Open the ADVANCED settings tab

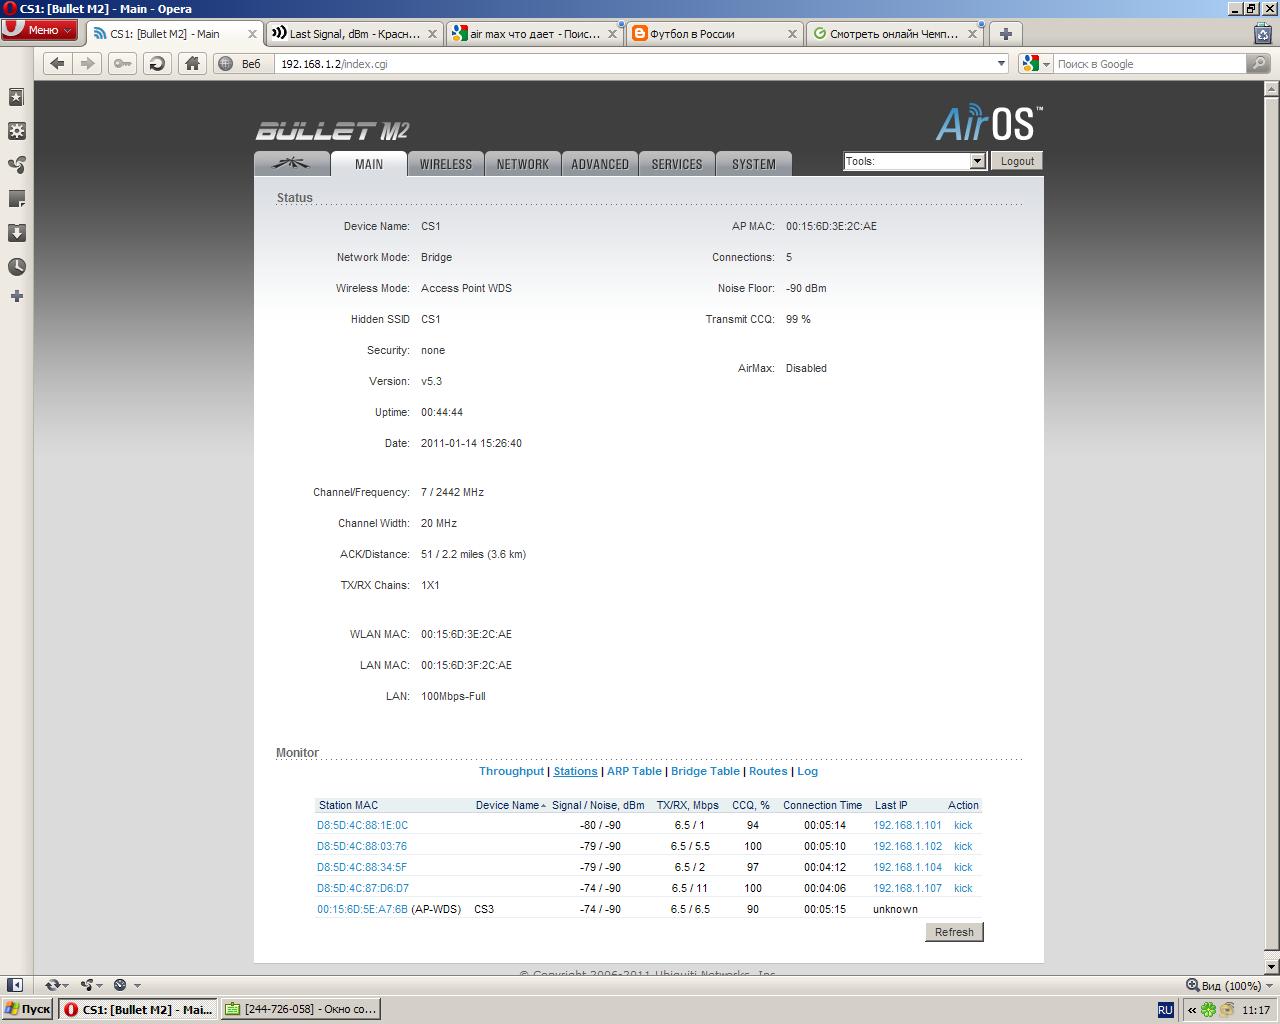click(600, 164)
